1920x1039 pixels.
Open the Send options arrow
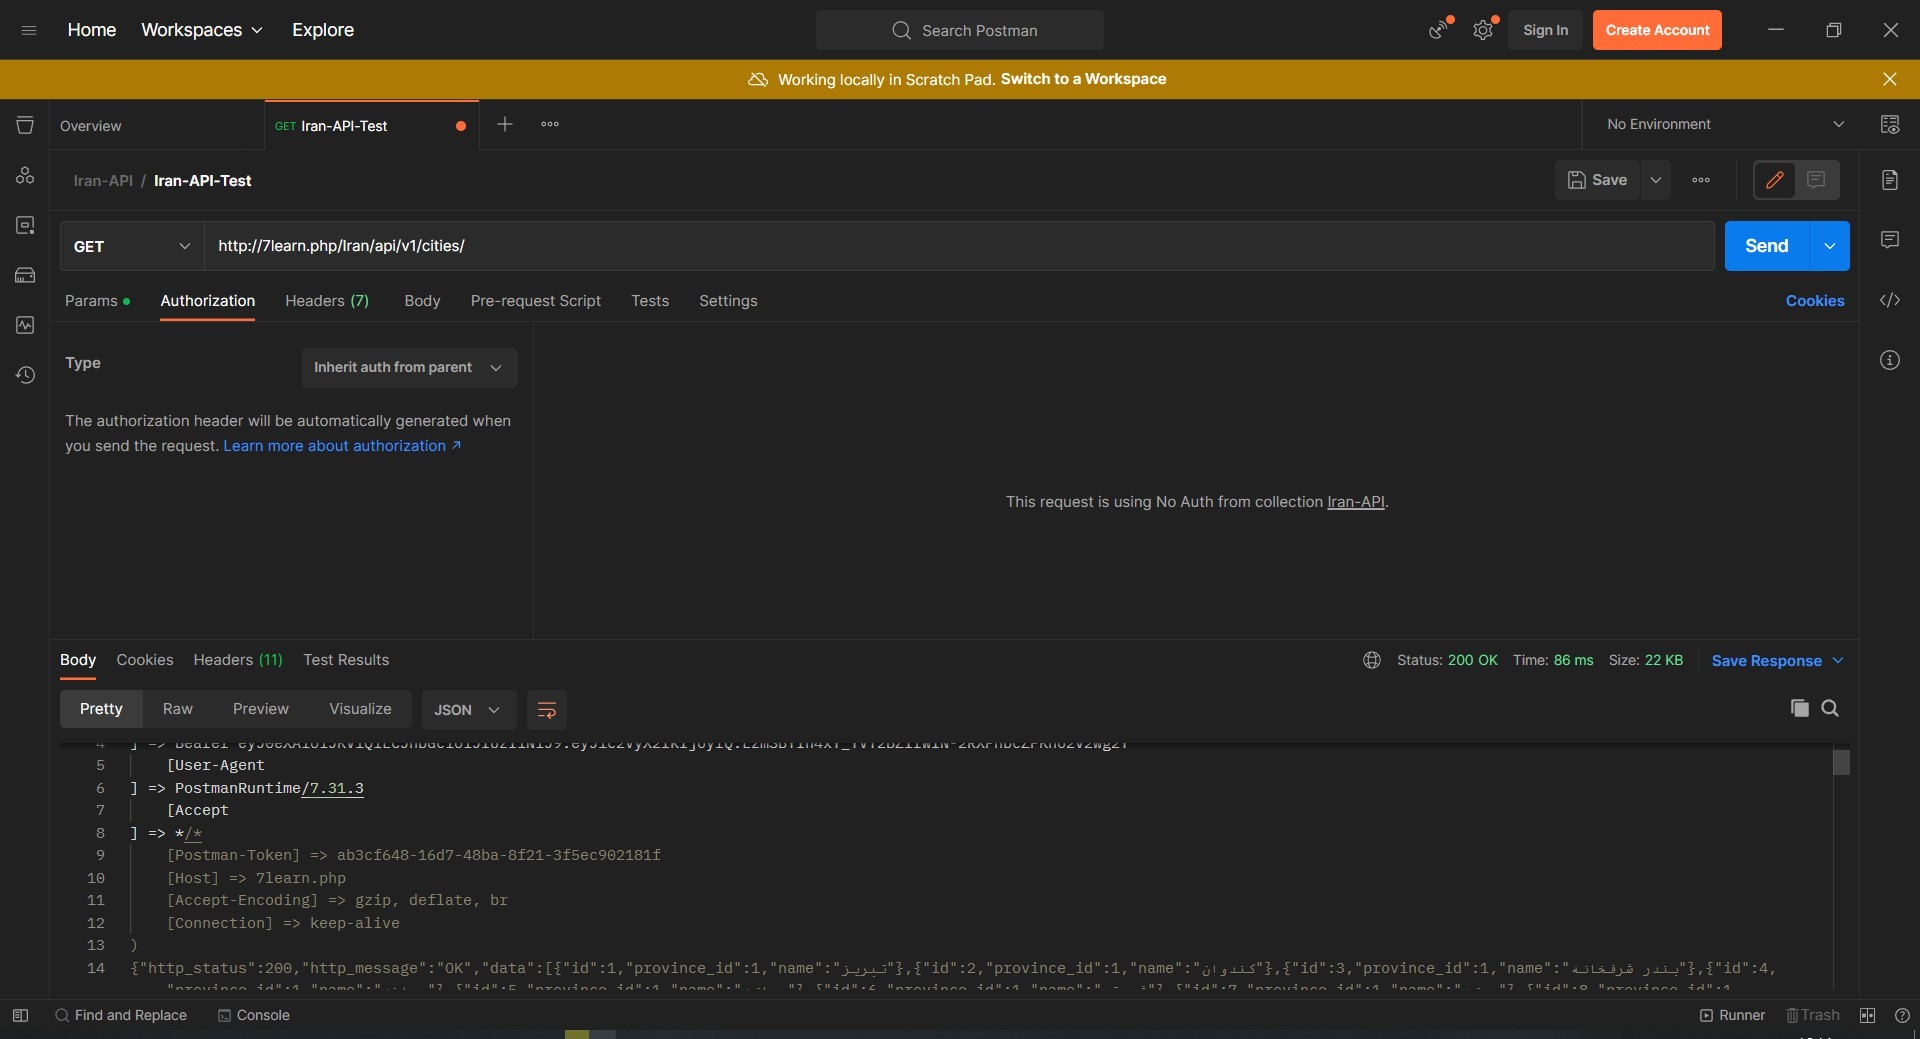[1829, 246]
